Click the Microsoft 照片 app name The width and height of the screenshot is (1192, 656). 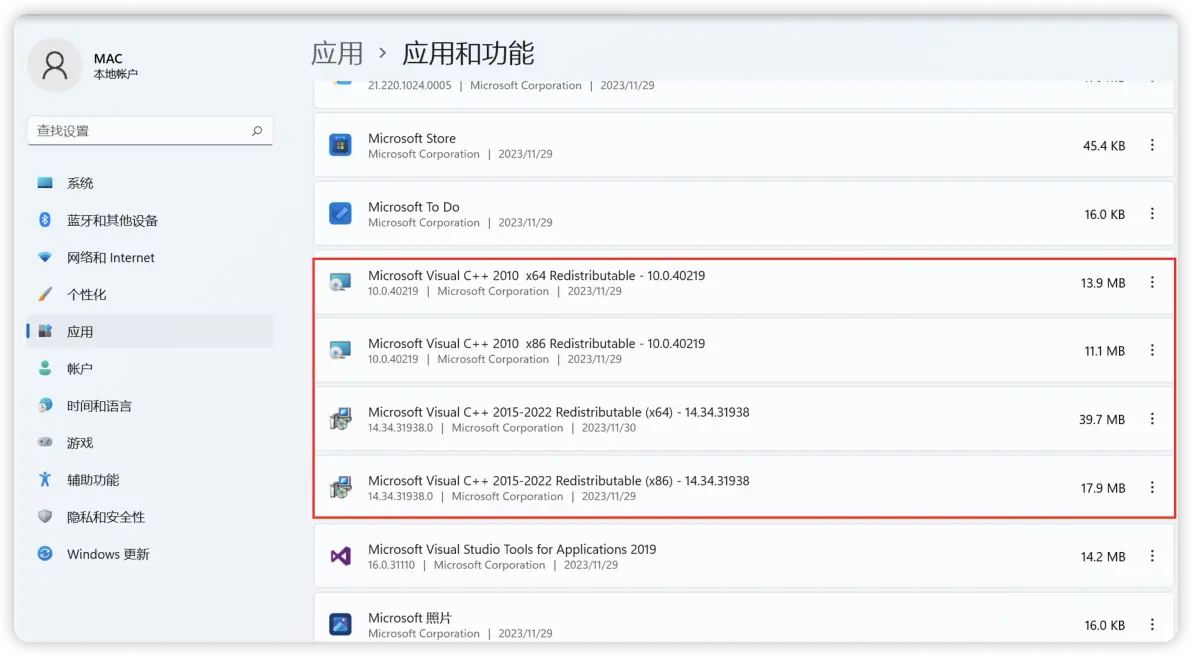tap(410, 617)
